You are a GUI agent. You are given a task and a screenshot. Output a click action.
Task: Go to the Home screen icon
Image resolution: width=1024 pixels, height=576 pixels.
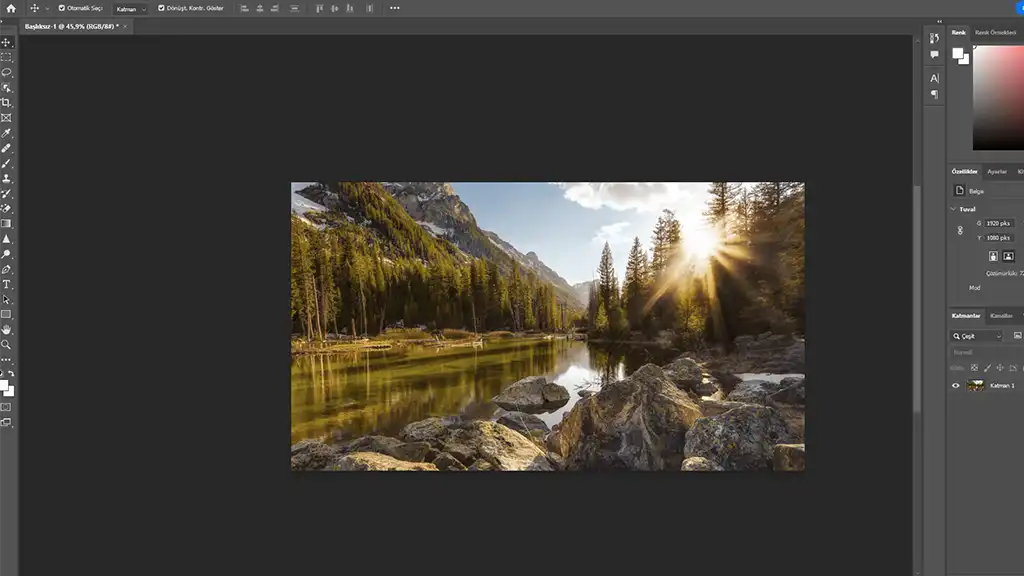10,8
